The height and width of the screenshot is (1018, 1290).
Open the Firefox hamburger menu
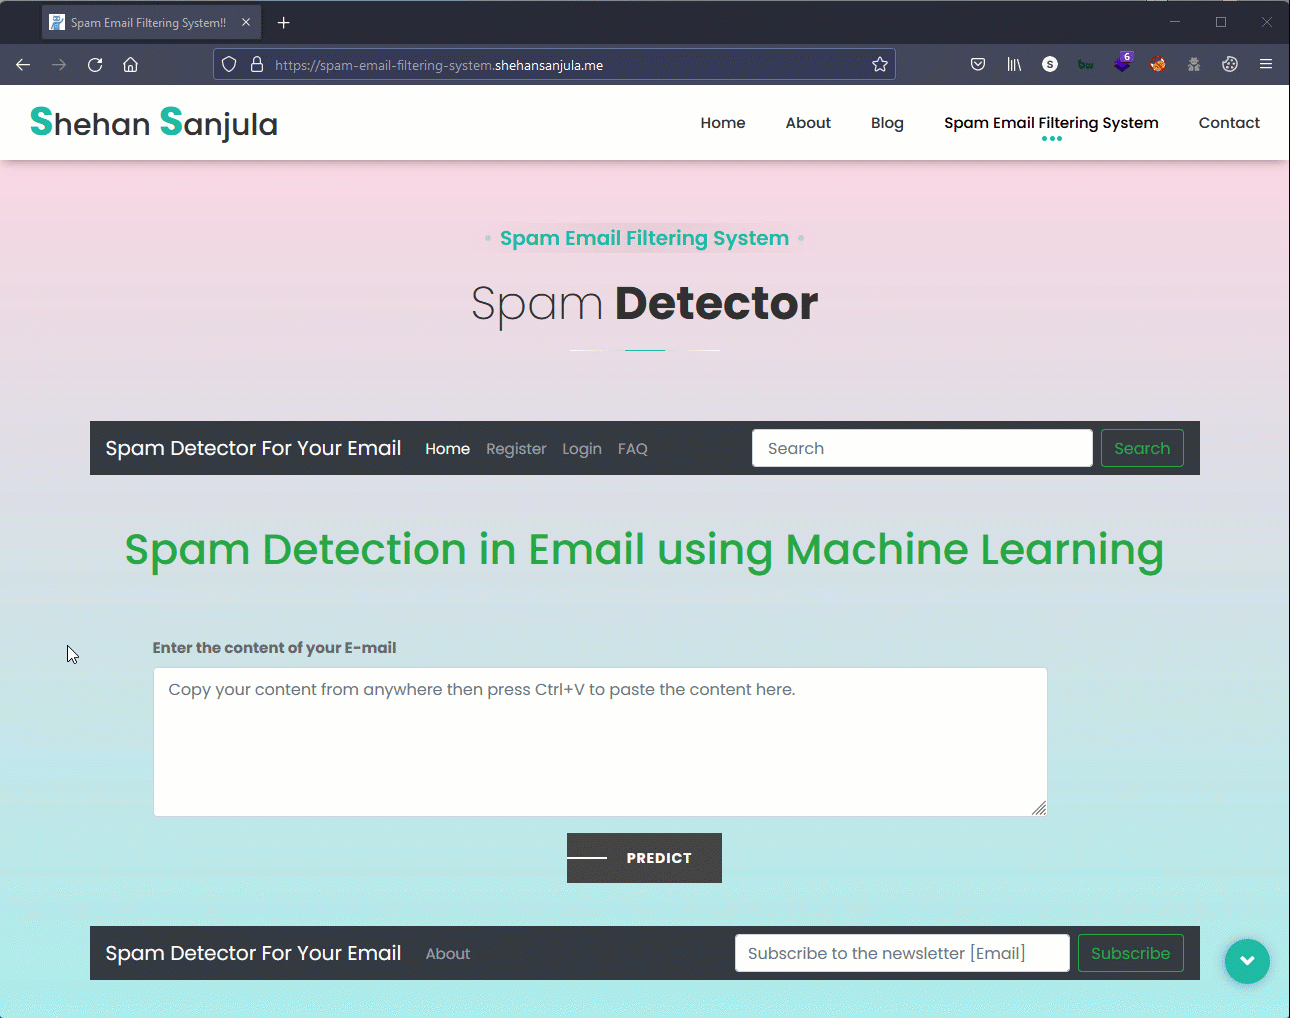1266,64
